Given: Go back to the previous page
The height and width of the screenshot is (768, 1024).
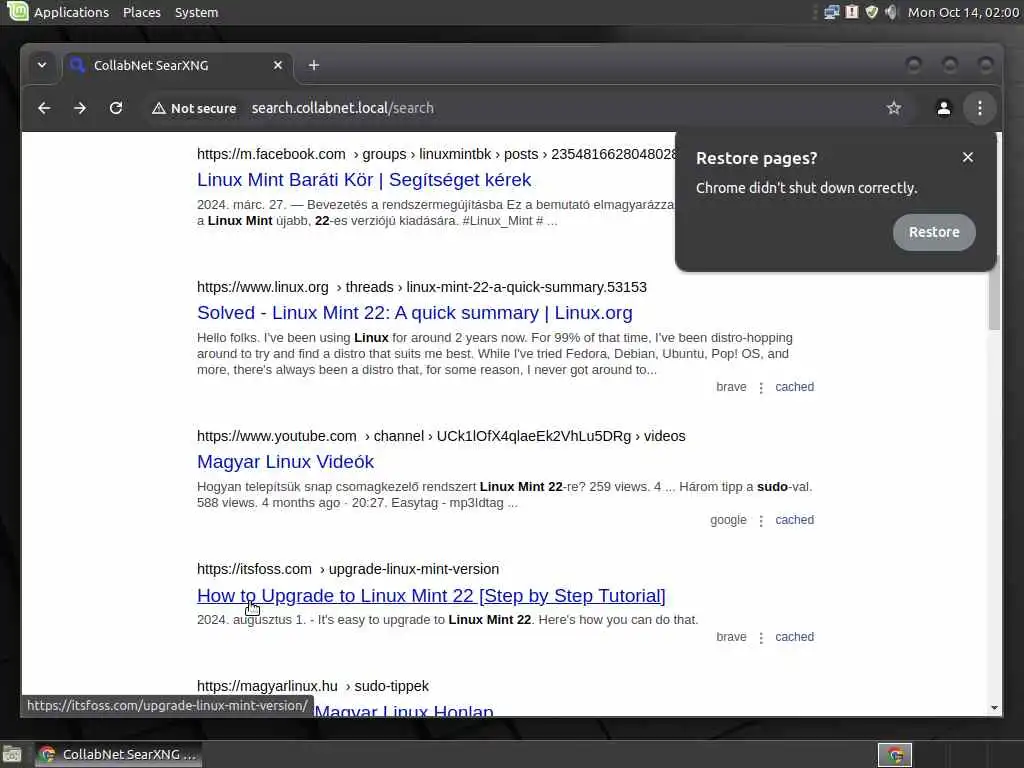Looking at the screenshot, I should click(x=44, y=108).
